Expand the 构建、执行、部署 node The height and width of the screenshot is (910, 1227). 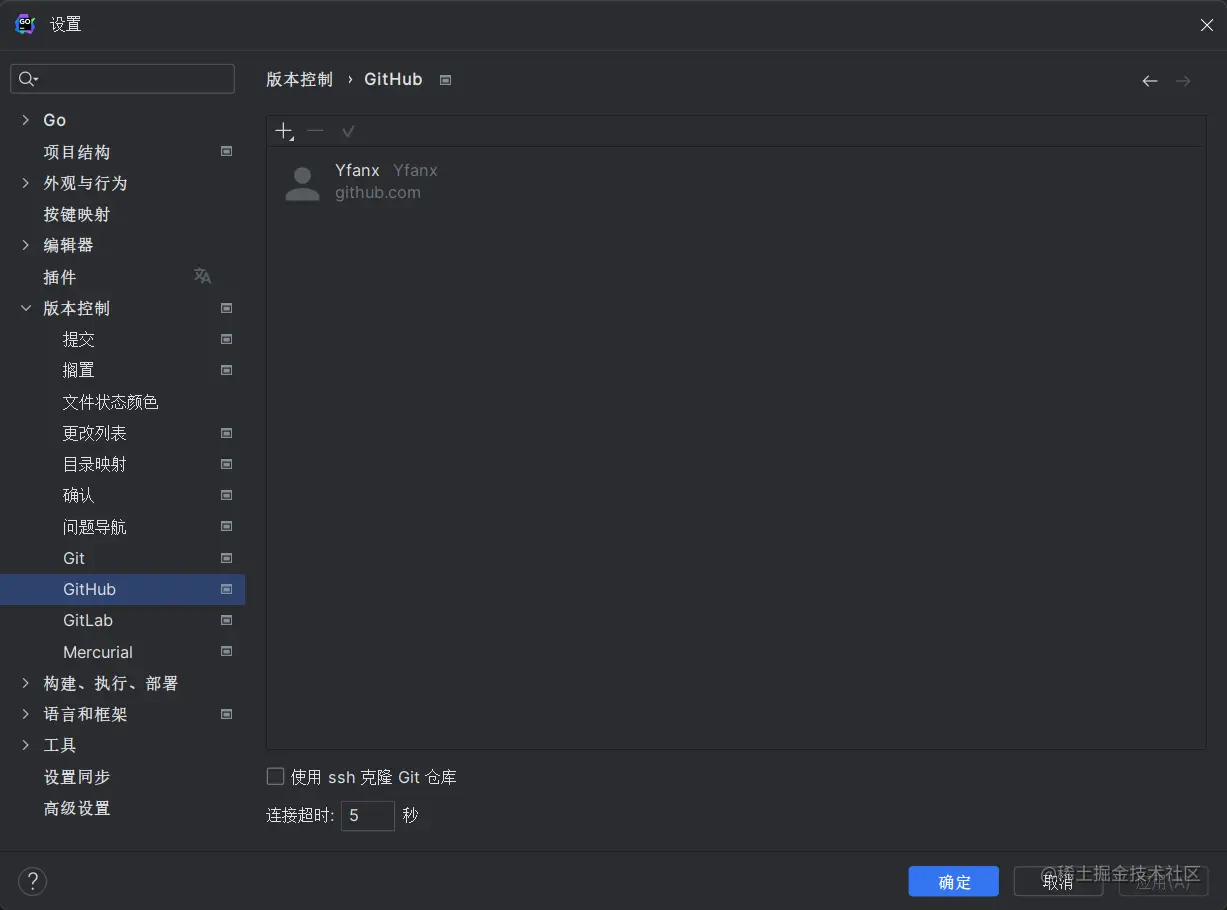pos(26,683)
